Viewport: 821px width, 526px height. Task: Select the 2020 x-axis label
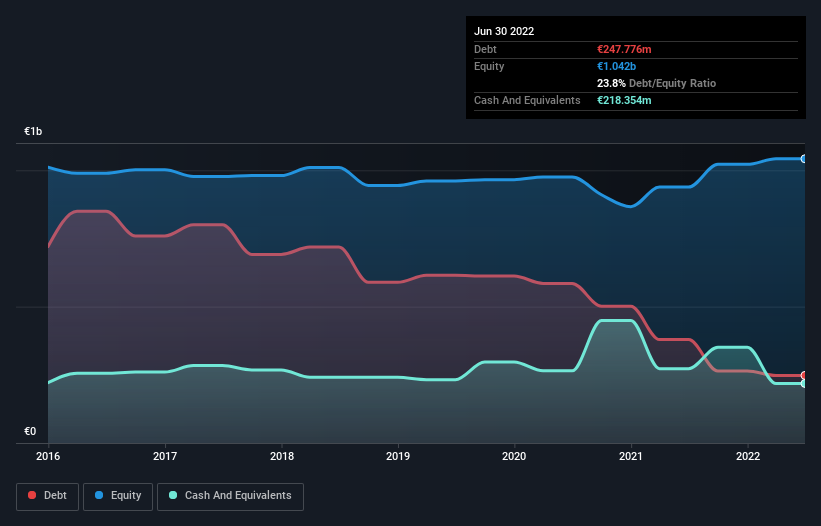[x=514, y=456]
